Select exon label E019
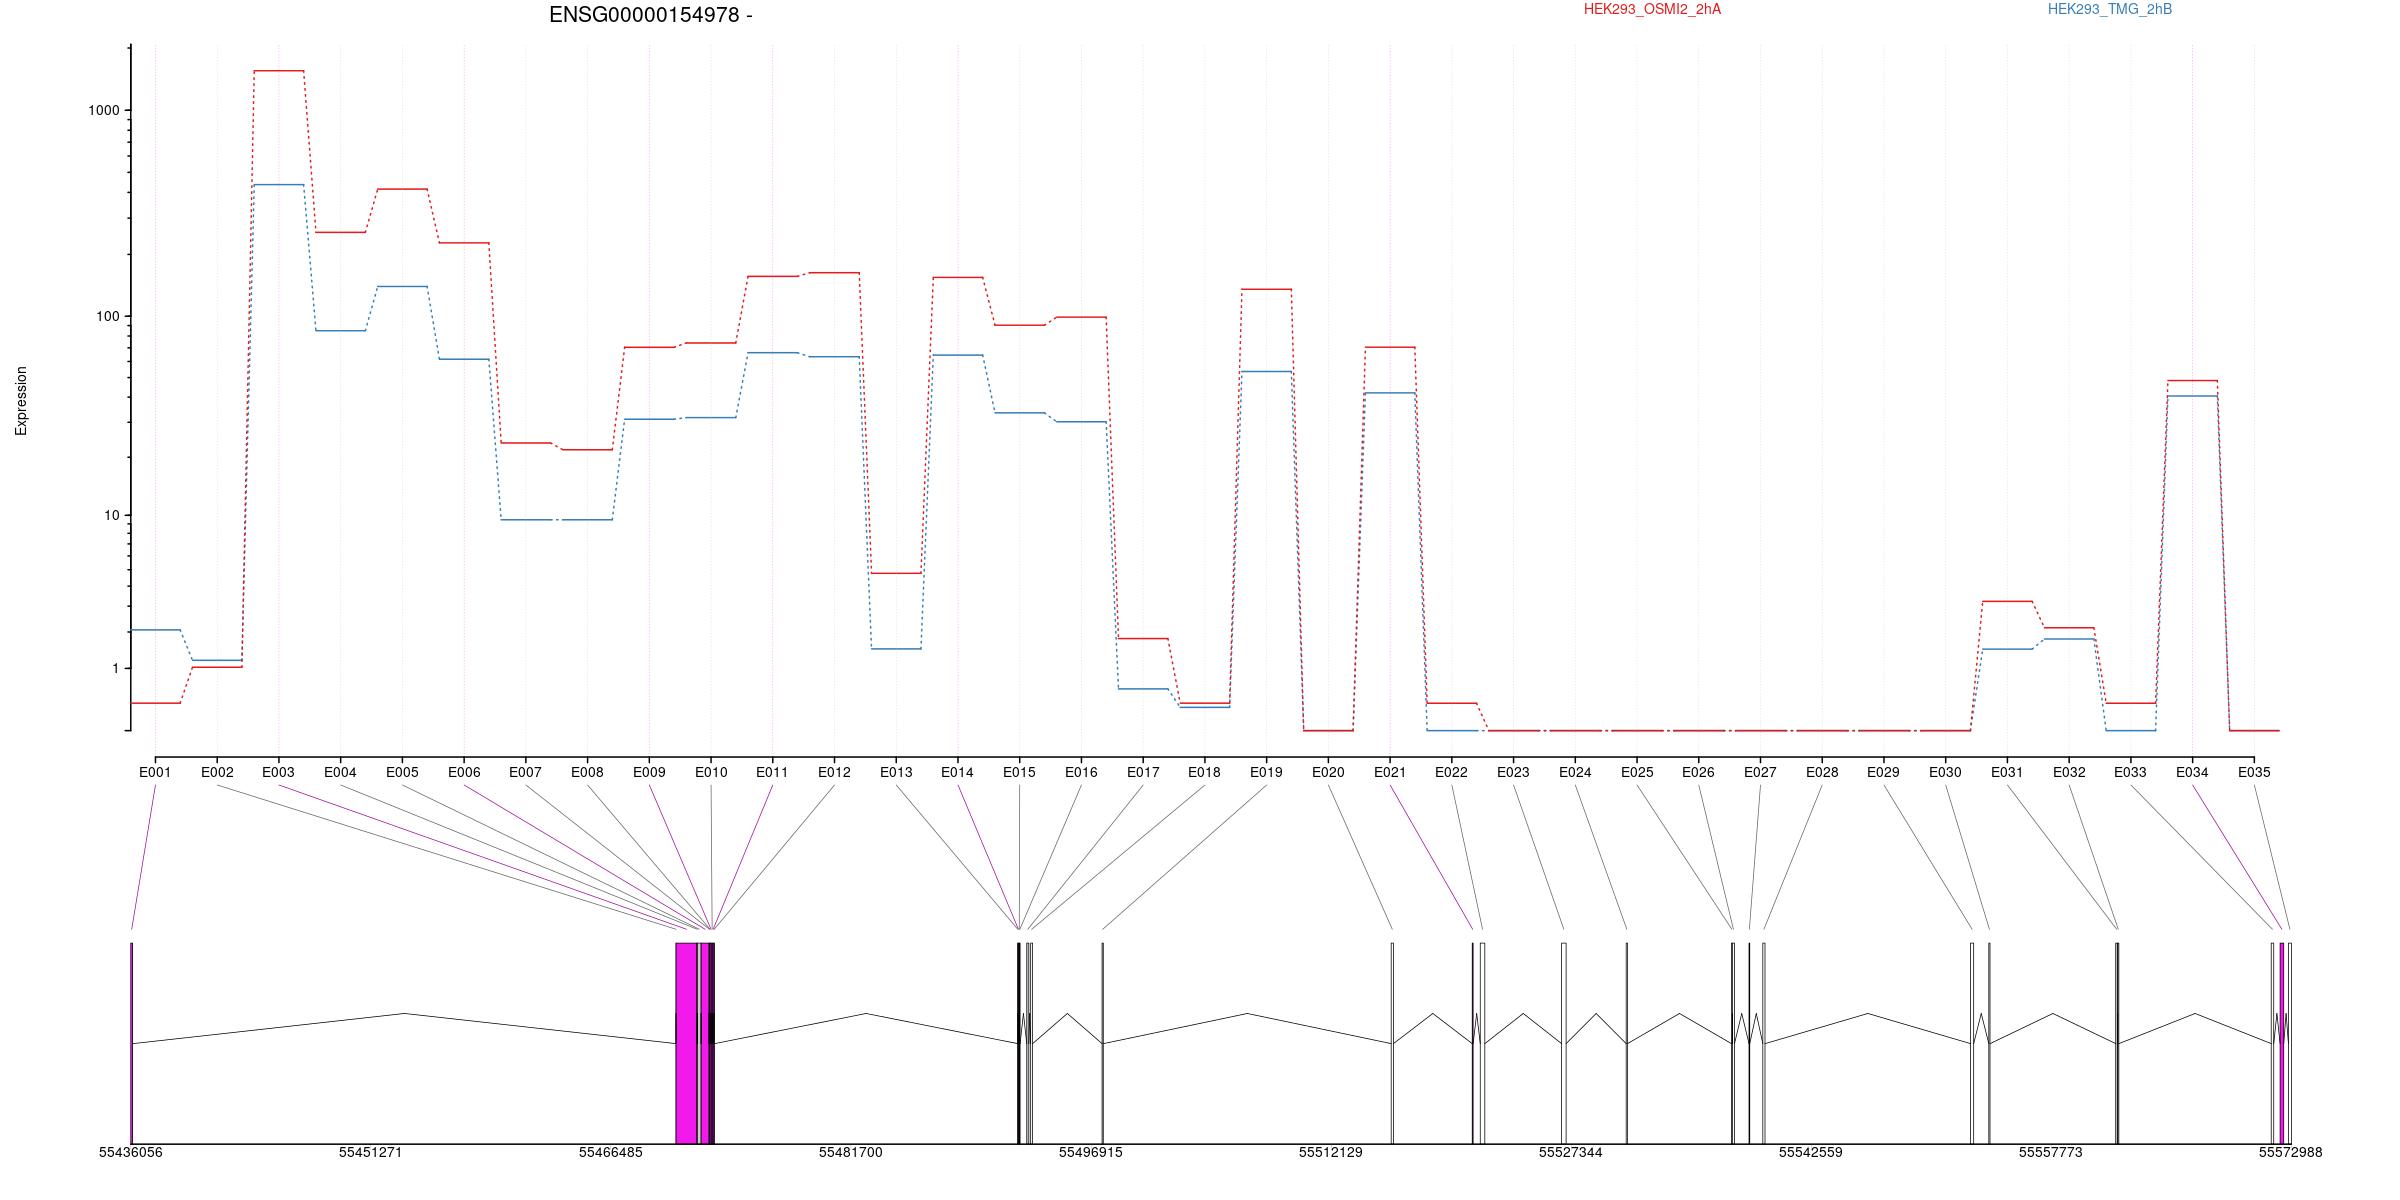The image size is (2400, 1200). pos(1266,772)
